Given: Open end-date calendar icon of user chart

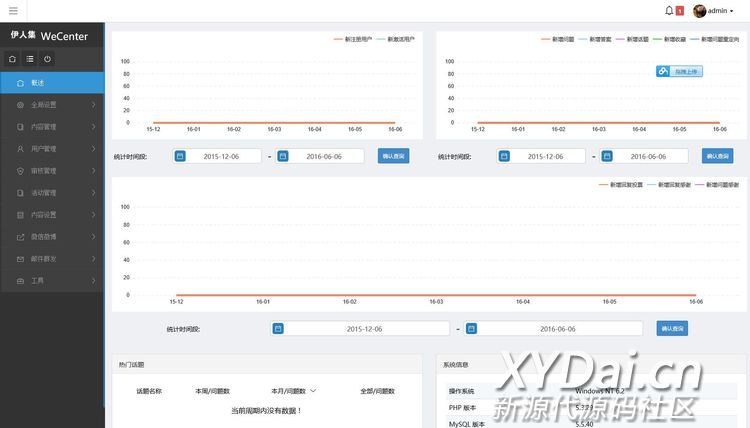Looking at the screenshot, I should (x=283, y=156).
